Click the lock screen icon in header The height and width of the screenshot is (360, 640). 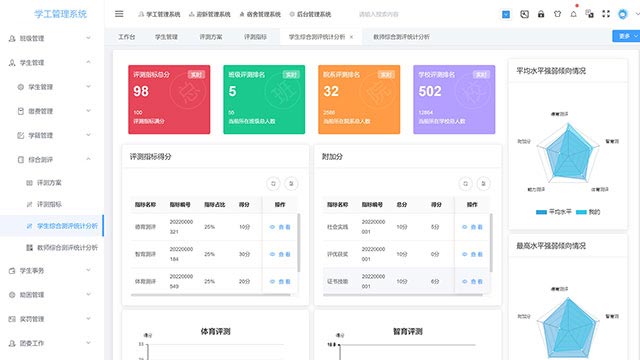[541, 14]
